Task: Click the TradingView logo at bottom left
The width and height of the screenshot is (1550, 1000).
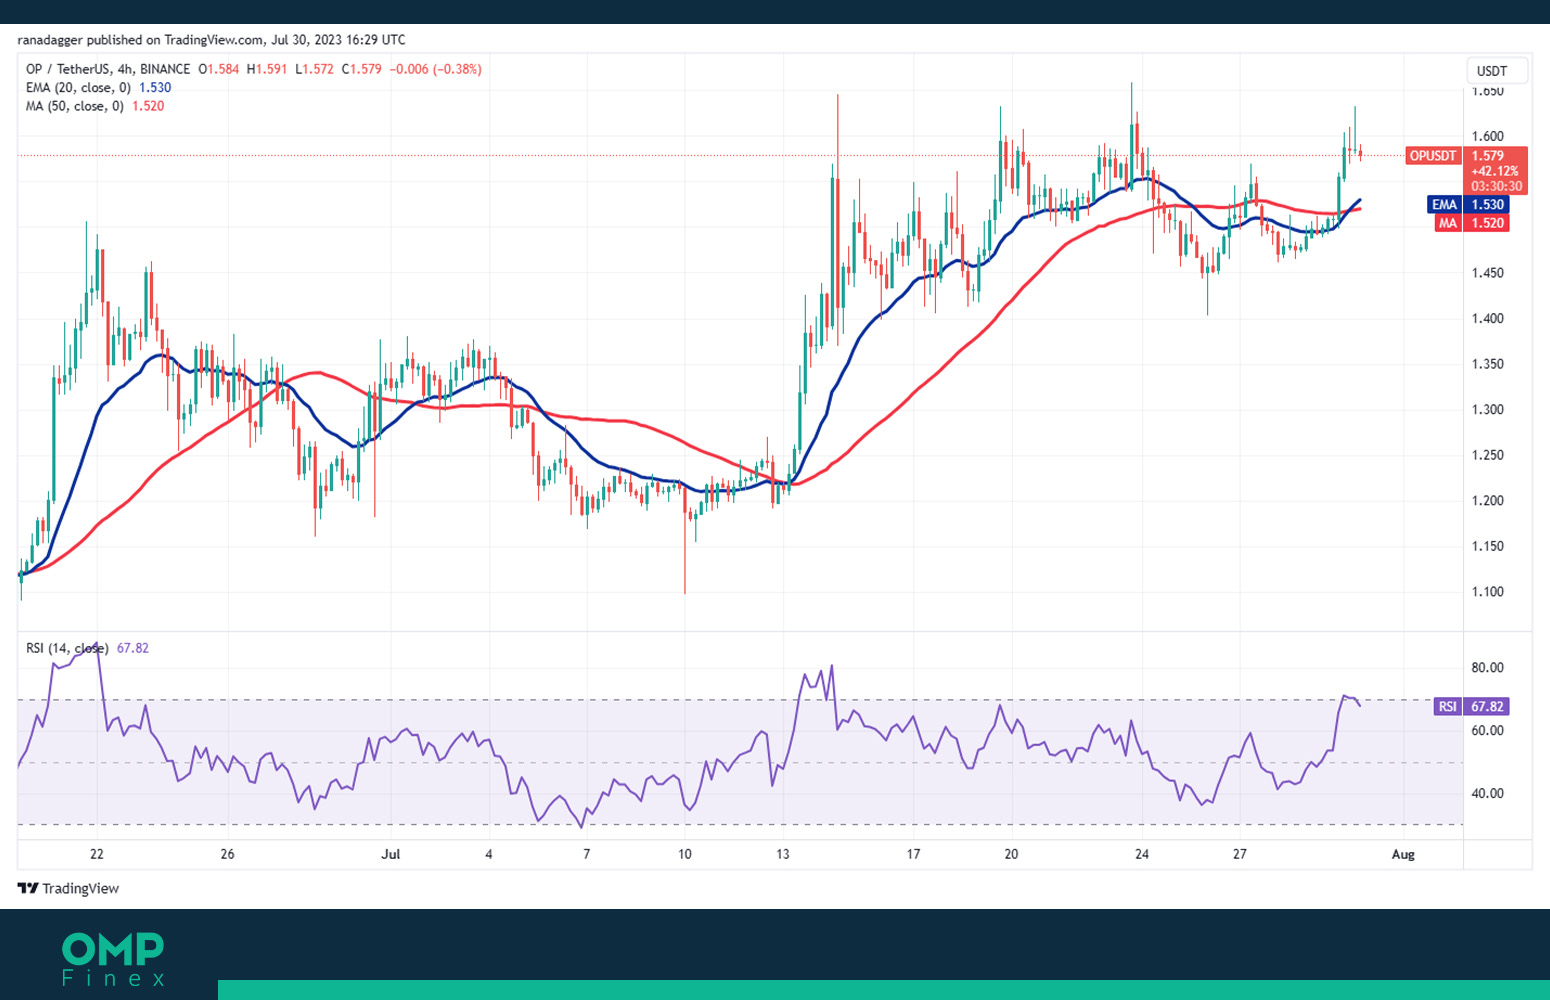Action: pyautogui.click(x=68, y=888)
